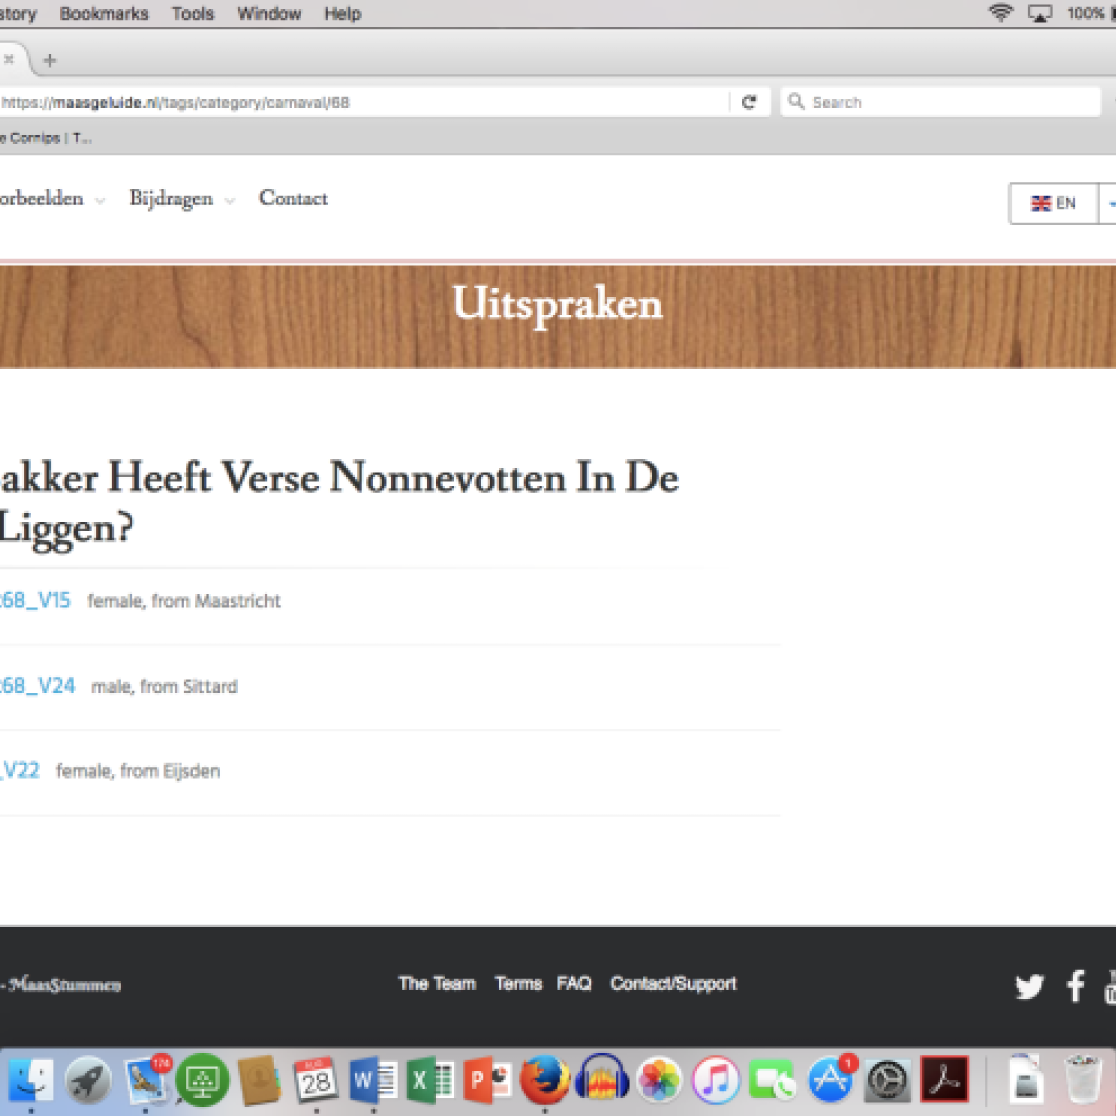Viewport: 1116px width, 1116px height.
Task: Open recording 68_V24 from Sittard
Action: pyautogui.click(x=37, y=686)
